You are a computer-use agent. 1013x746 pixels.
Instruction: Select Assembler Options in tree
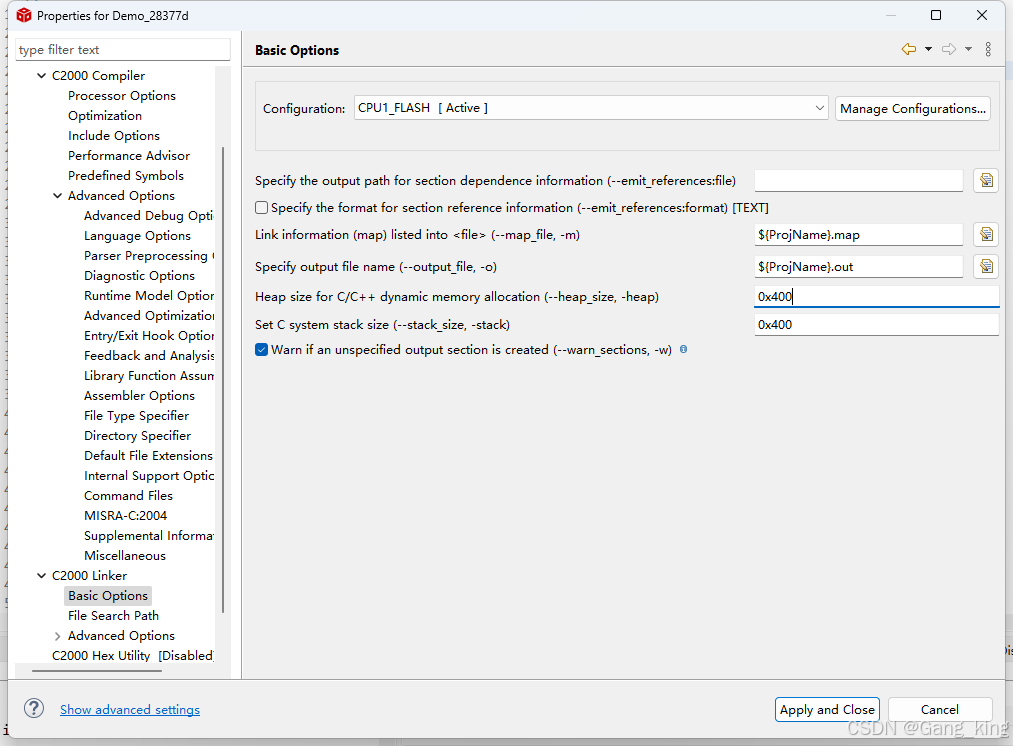[139, 396]
